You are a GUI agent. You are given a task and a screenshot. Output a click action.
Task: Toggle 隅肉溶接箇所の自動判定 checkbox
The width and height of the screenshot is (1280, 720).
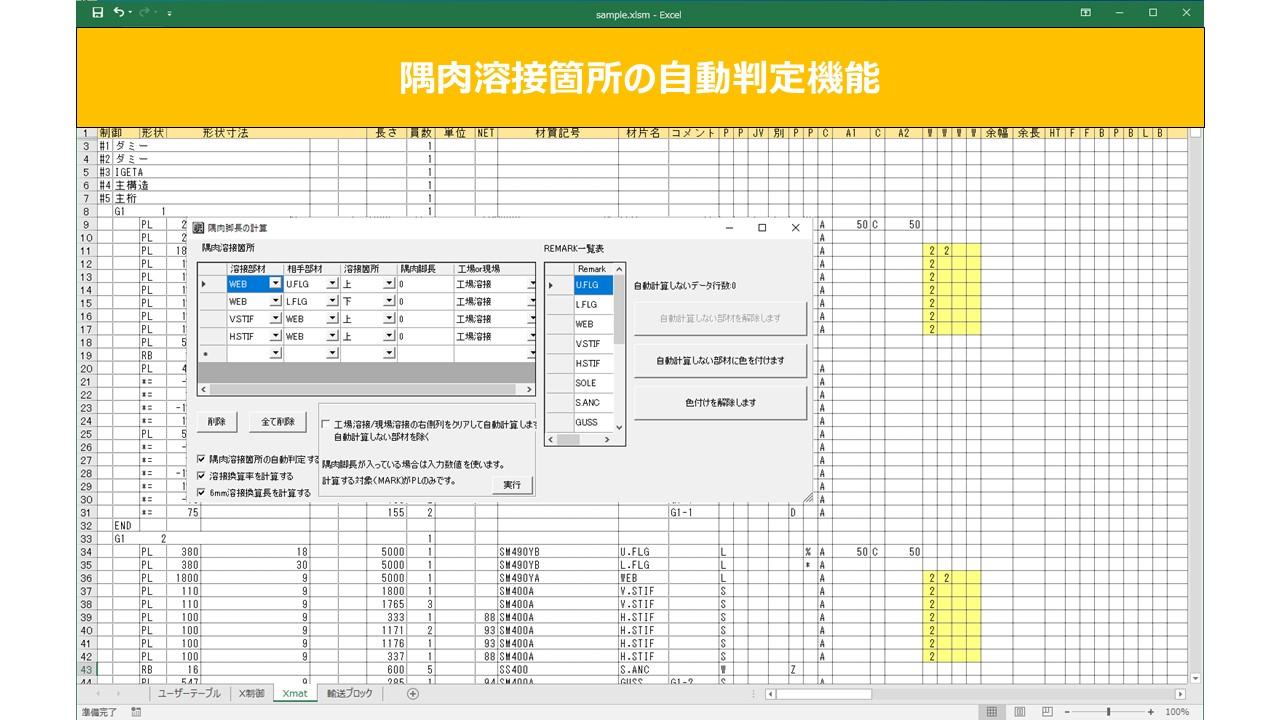pyautogui.click(x=202, y=459)
